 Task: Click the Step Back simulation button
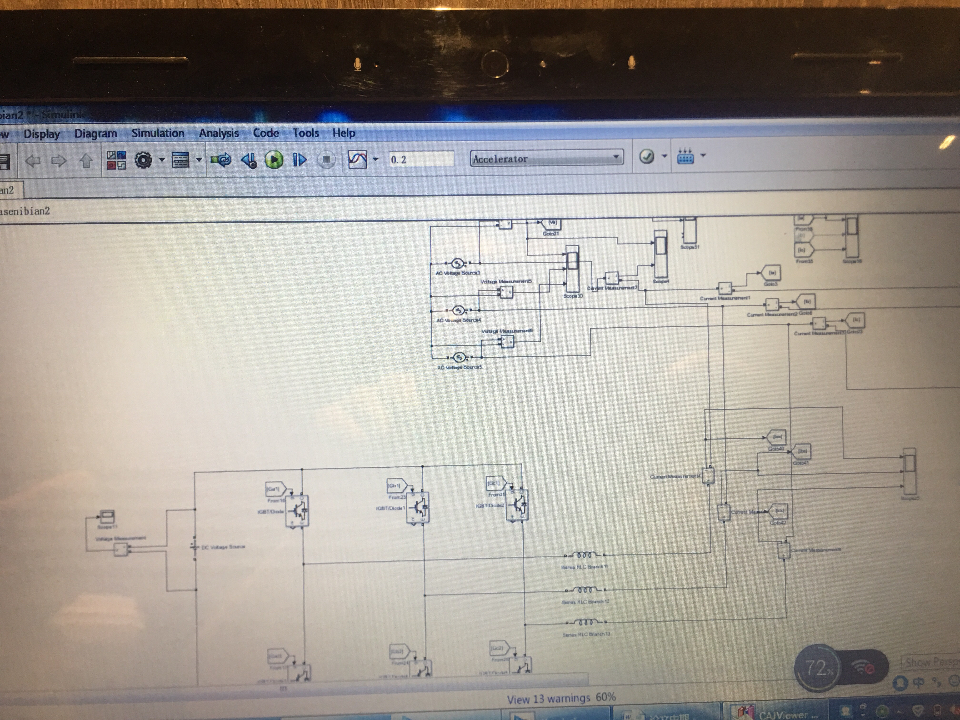(x=249, y=160)
